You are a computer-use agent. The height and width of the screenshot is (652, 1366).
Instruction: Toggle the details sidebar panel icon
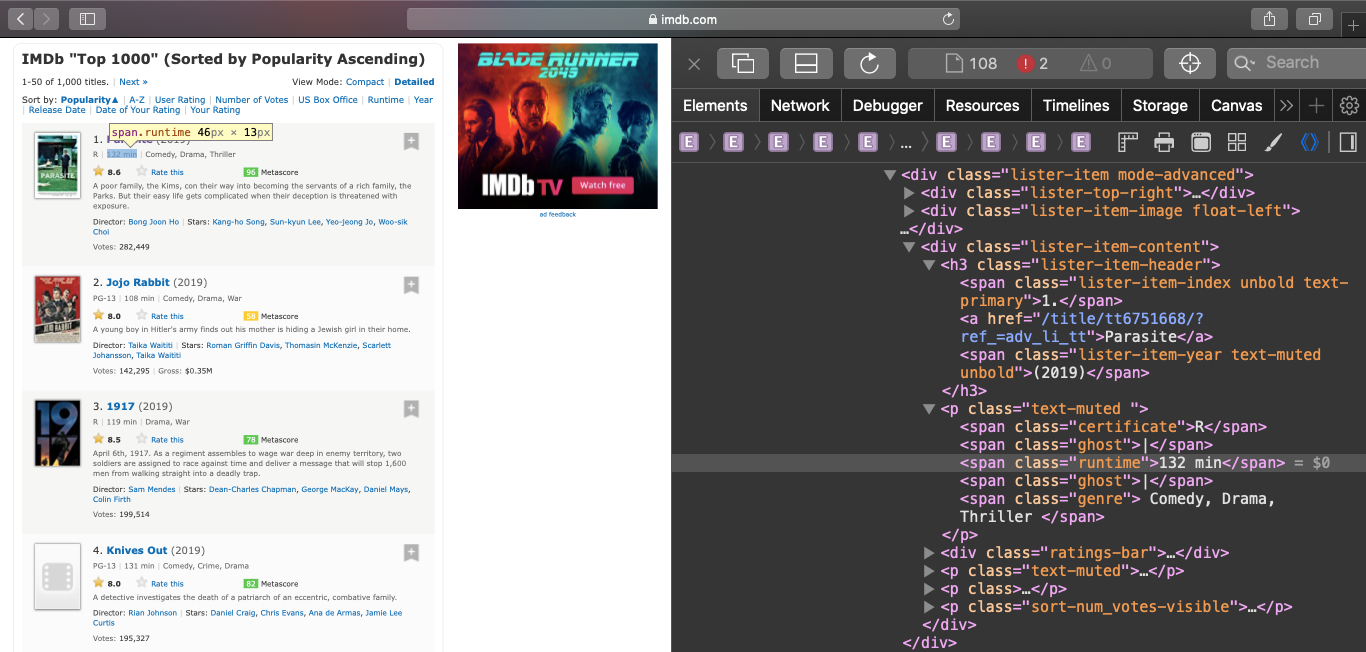pos(1347,142)
